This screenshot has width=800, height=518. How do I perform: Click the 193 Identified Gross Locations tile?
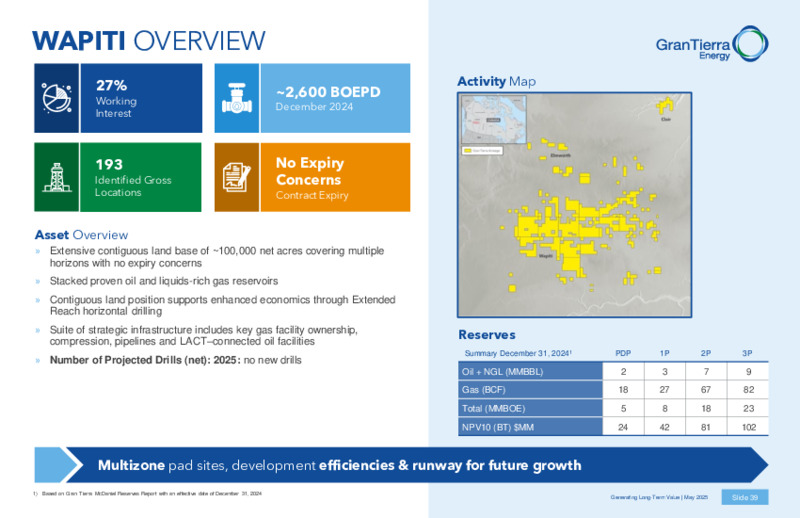[x=118, y=177]
